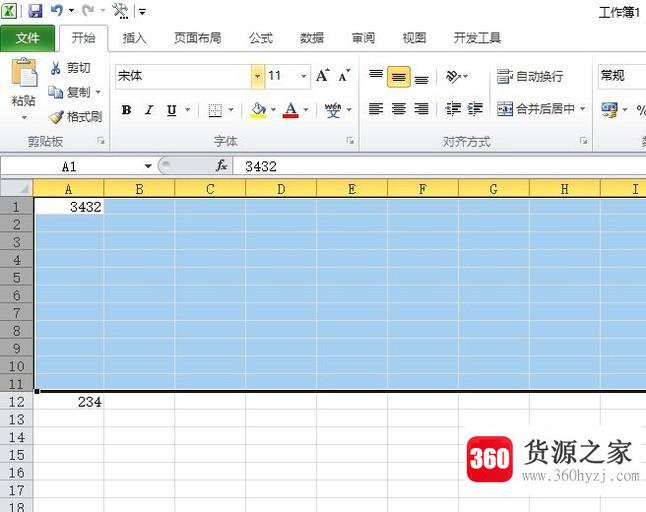
Task: Expand the font size 11 dropdown
Action: point(304,76)
